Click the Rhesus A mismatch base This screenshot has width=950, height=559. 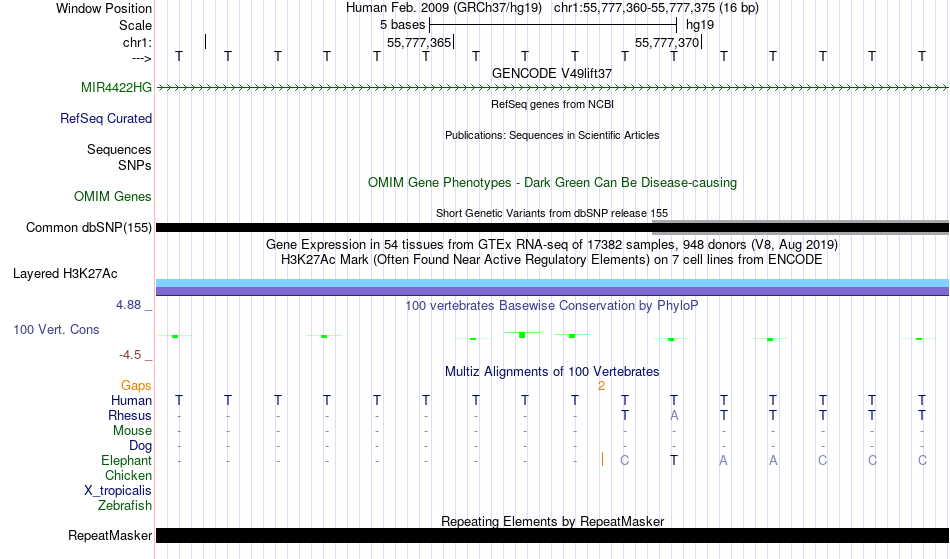pos(674,415)
